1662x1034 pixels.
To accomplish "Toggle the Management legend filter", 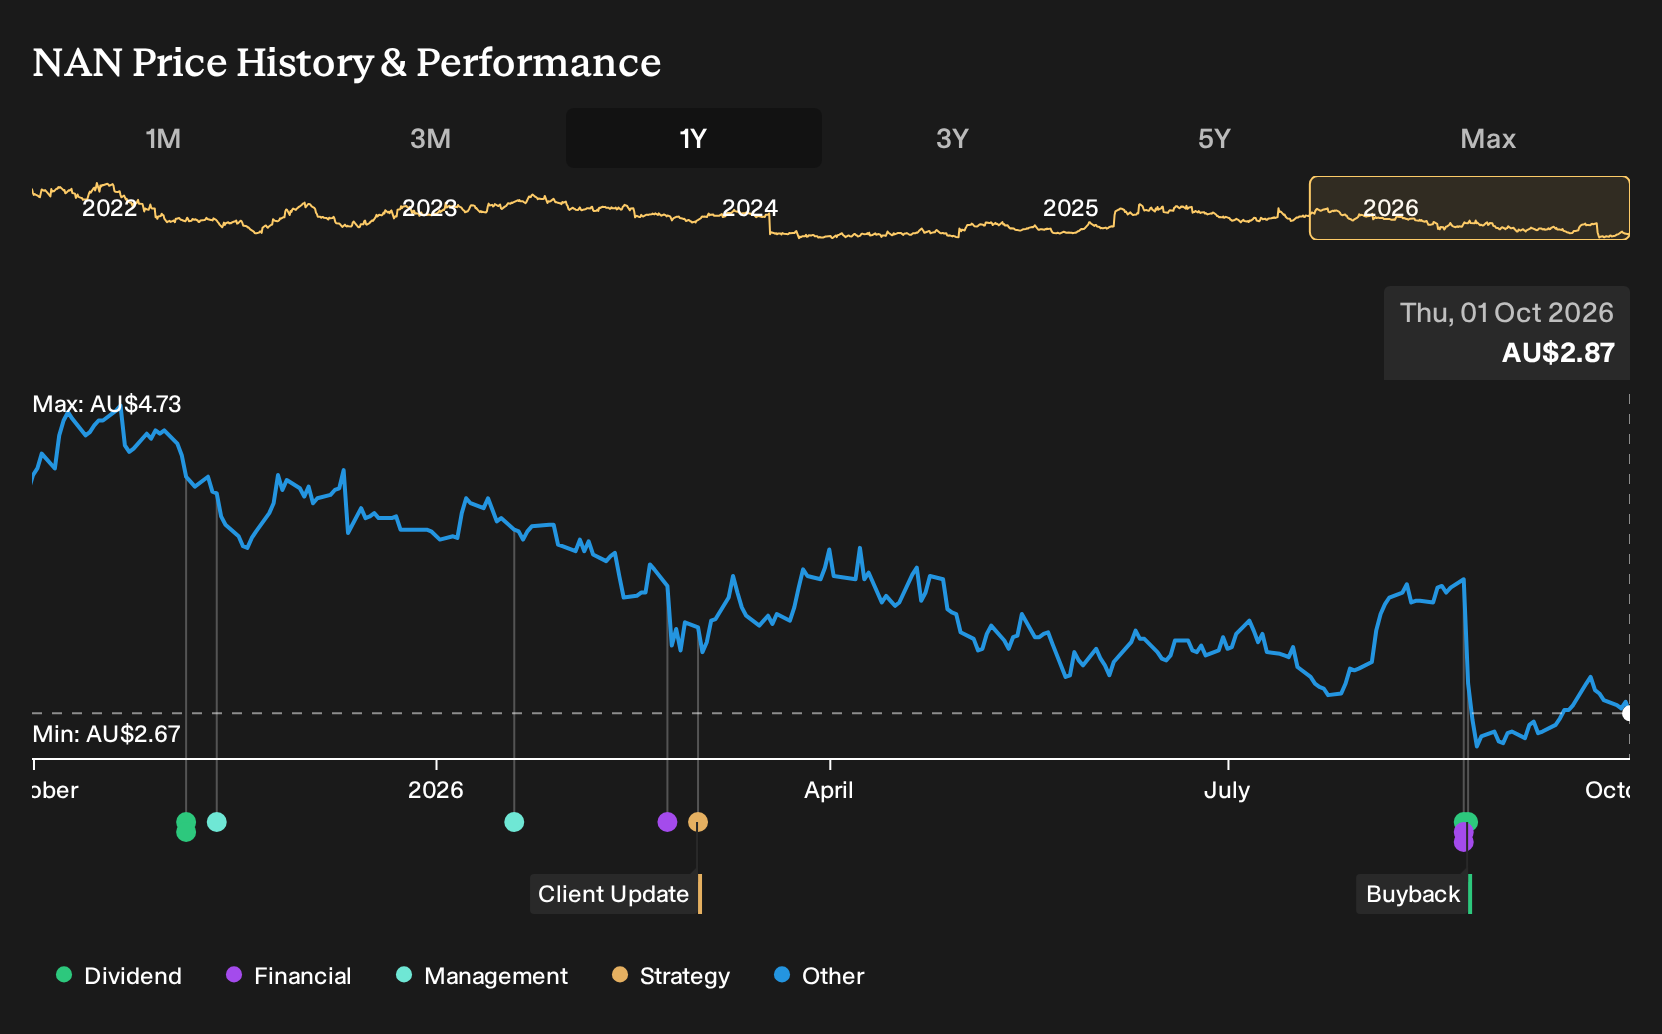I will (x=482, y=976).
